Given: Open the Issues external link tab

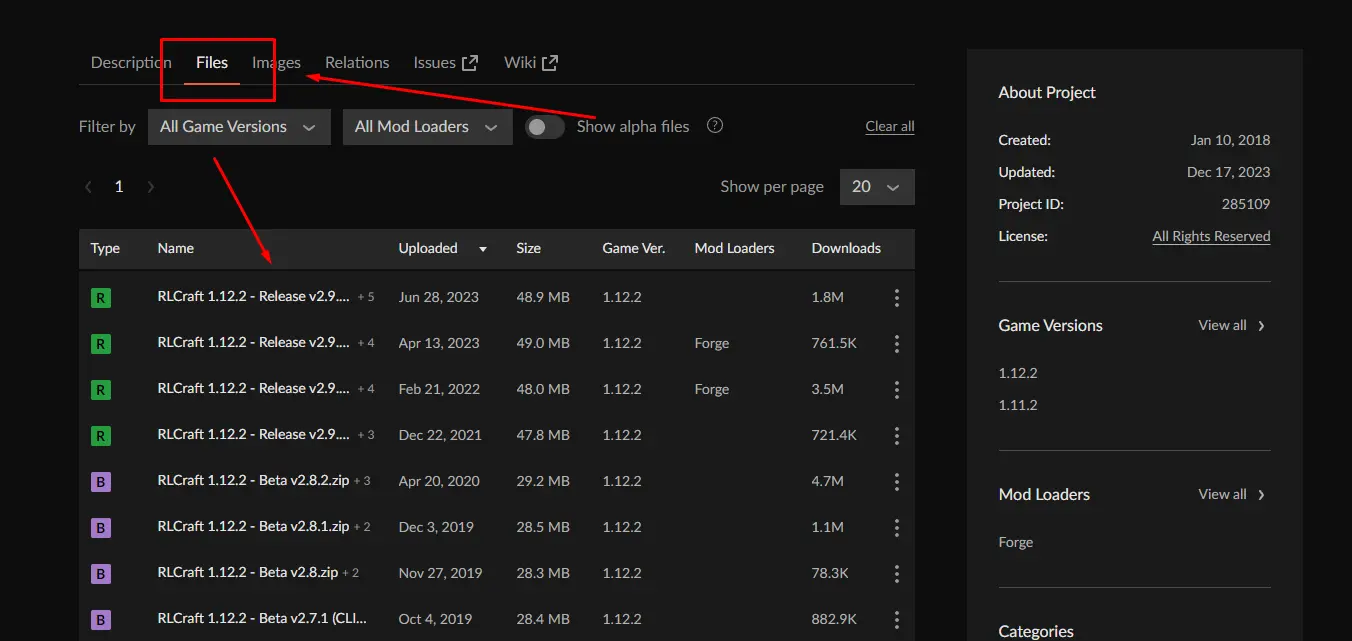Looking at the screenshot, I should point(445,62).
